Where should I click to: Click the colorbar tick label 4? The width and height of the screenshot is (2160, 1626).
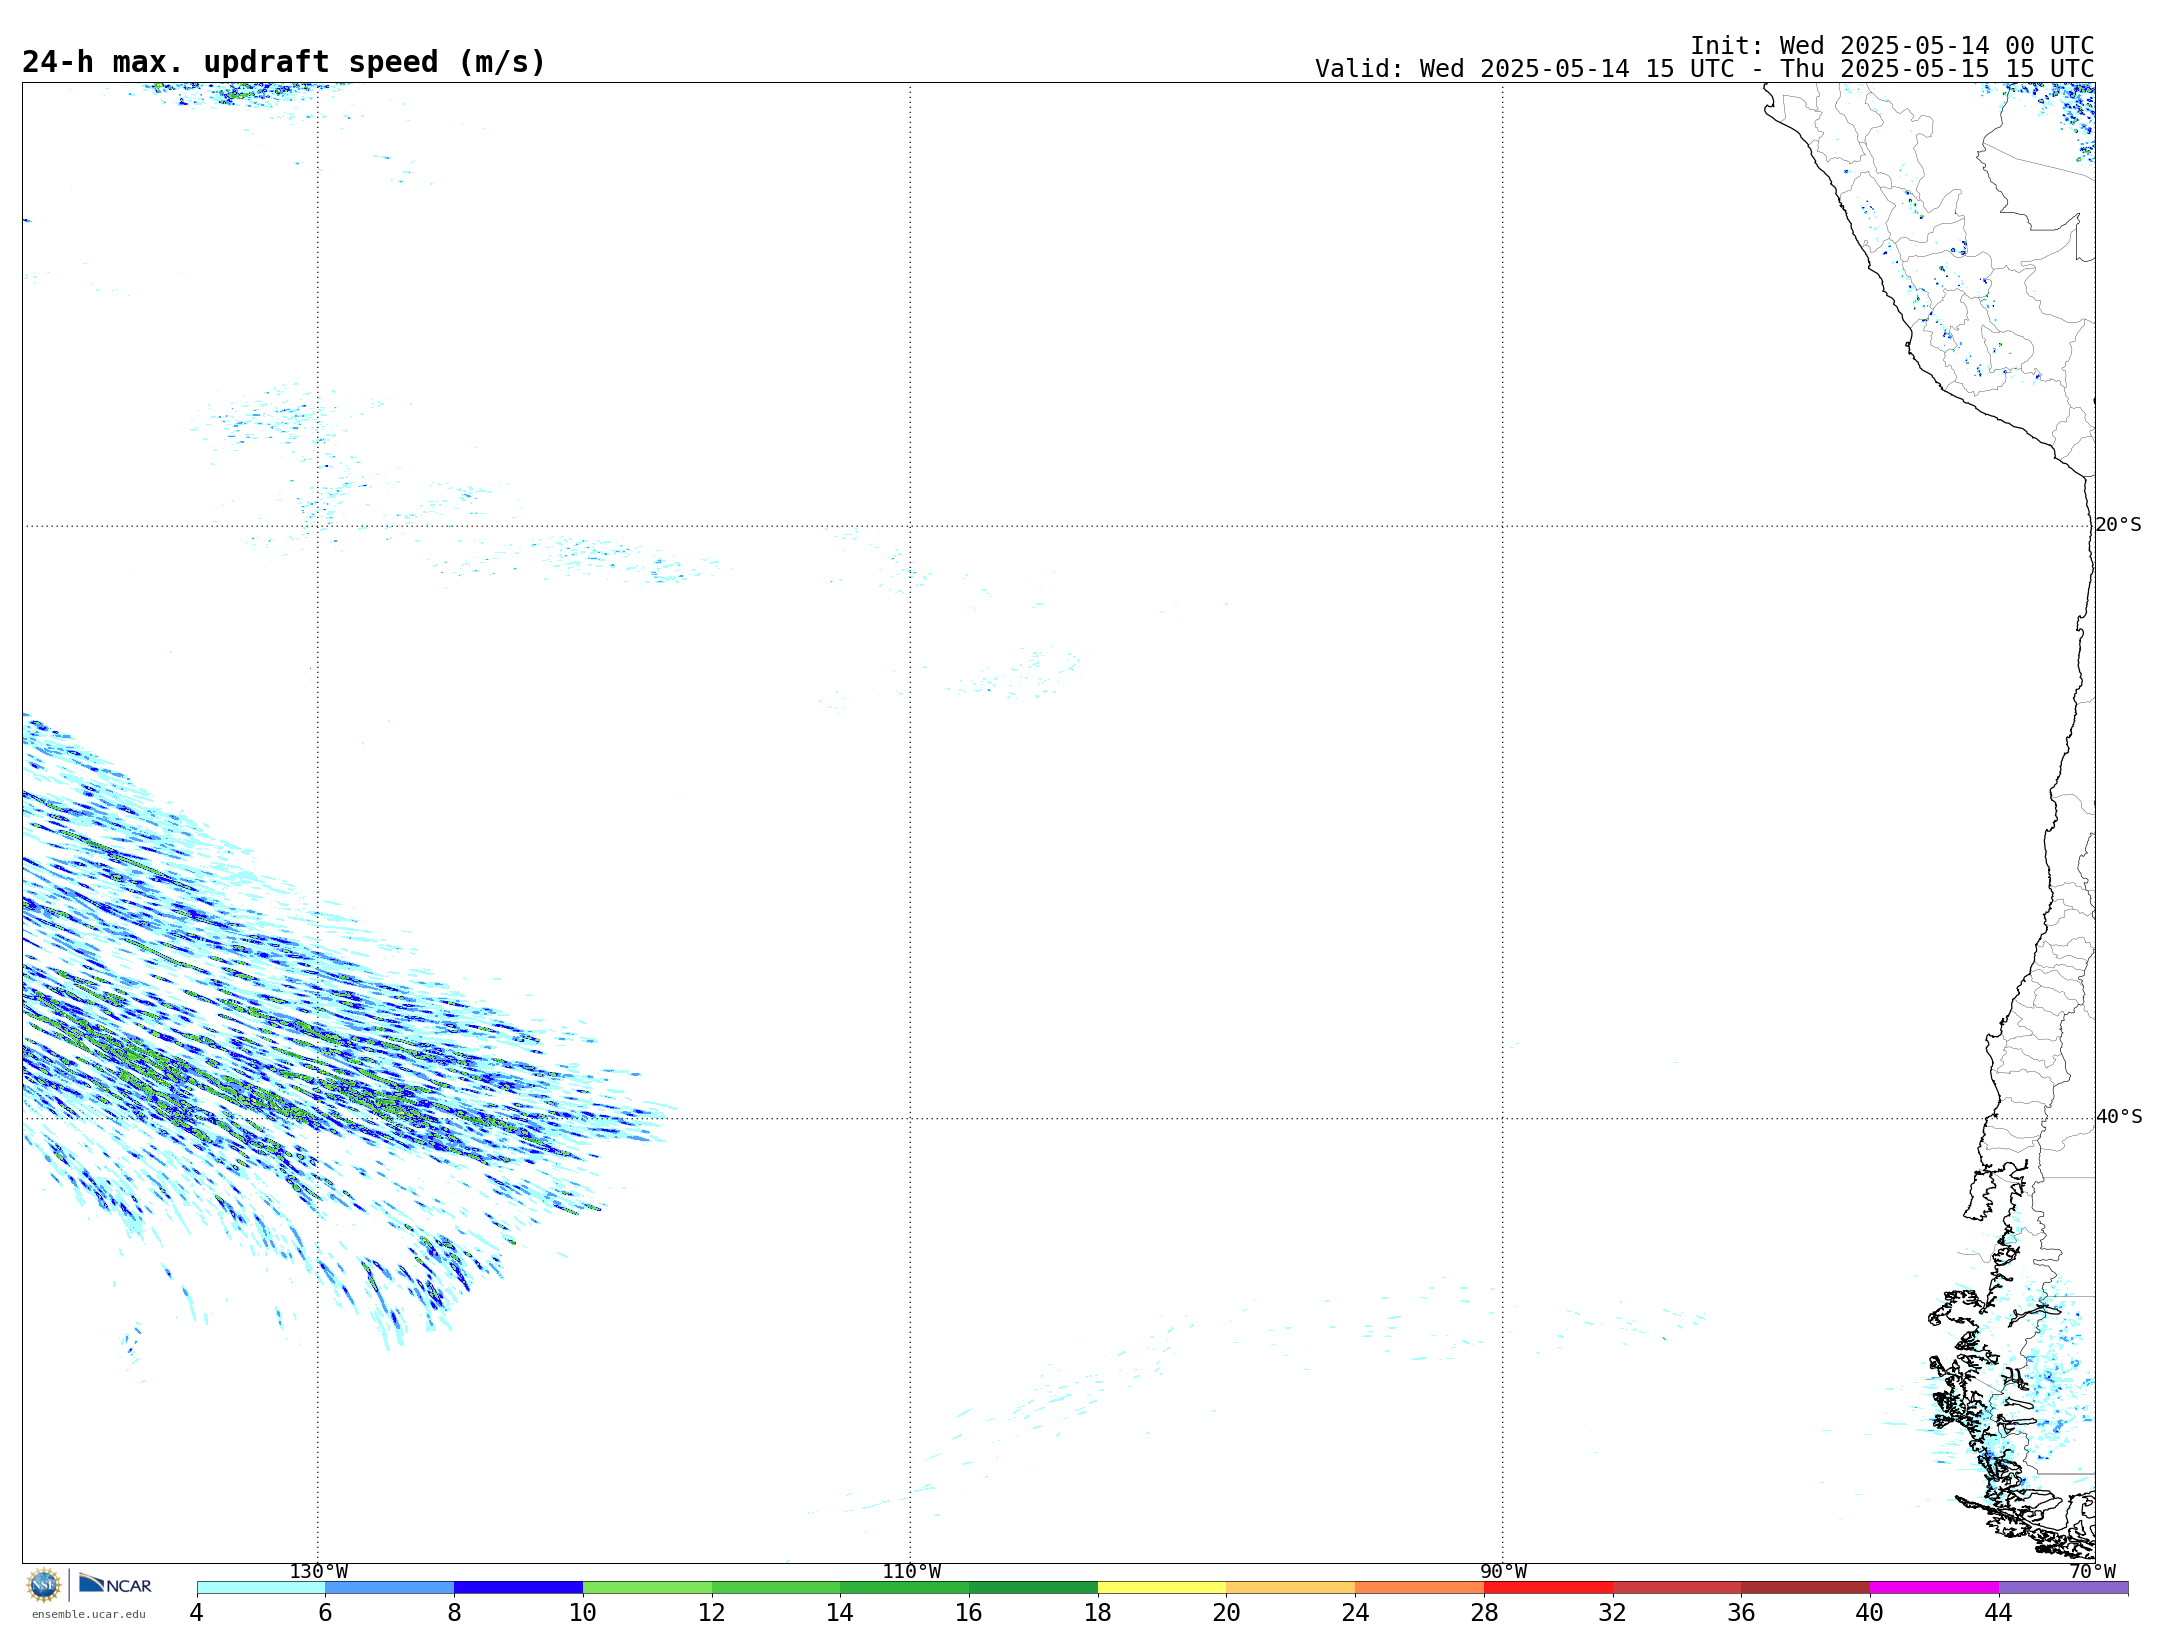tap(197, 1612)
